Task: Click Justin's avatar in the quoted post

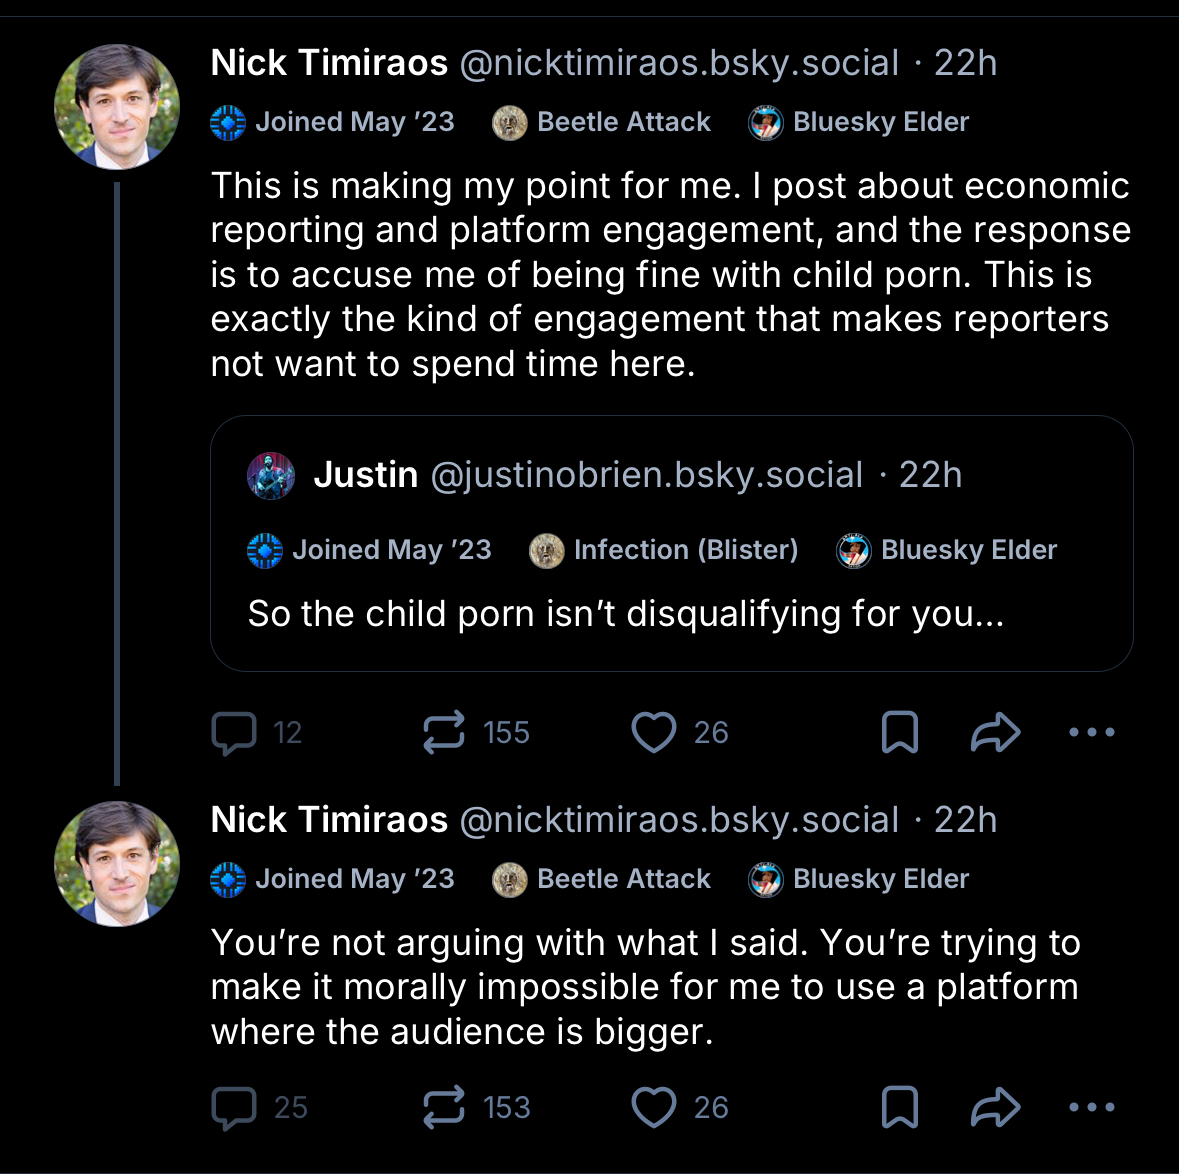Action: [x=271, y=476]
